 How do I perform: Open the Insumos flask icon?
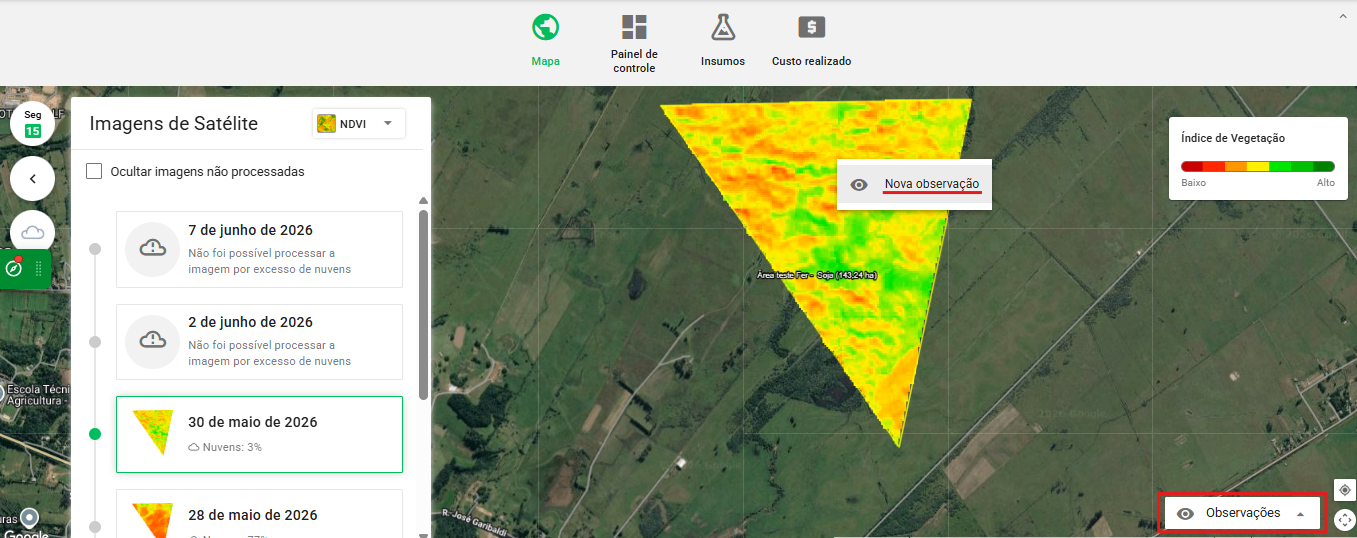click(722, 27)
